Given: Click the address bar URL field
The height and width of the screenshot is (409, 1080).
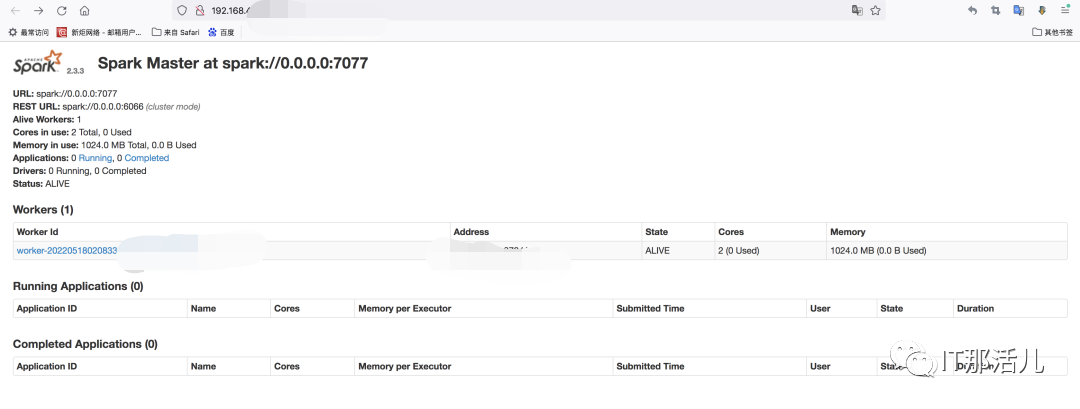Looking at the screenshot, I should 527,10.
